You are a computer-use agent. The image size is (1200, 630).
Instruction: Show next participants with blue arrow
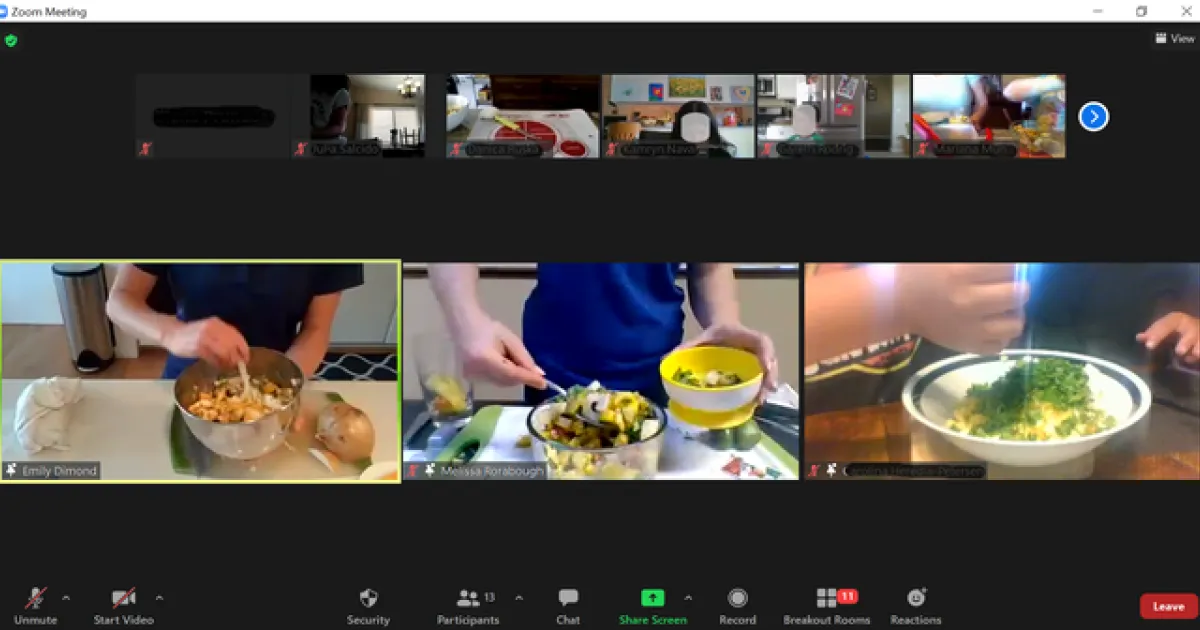click(1093, 117)
